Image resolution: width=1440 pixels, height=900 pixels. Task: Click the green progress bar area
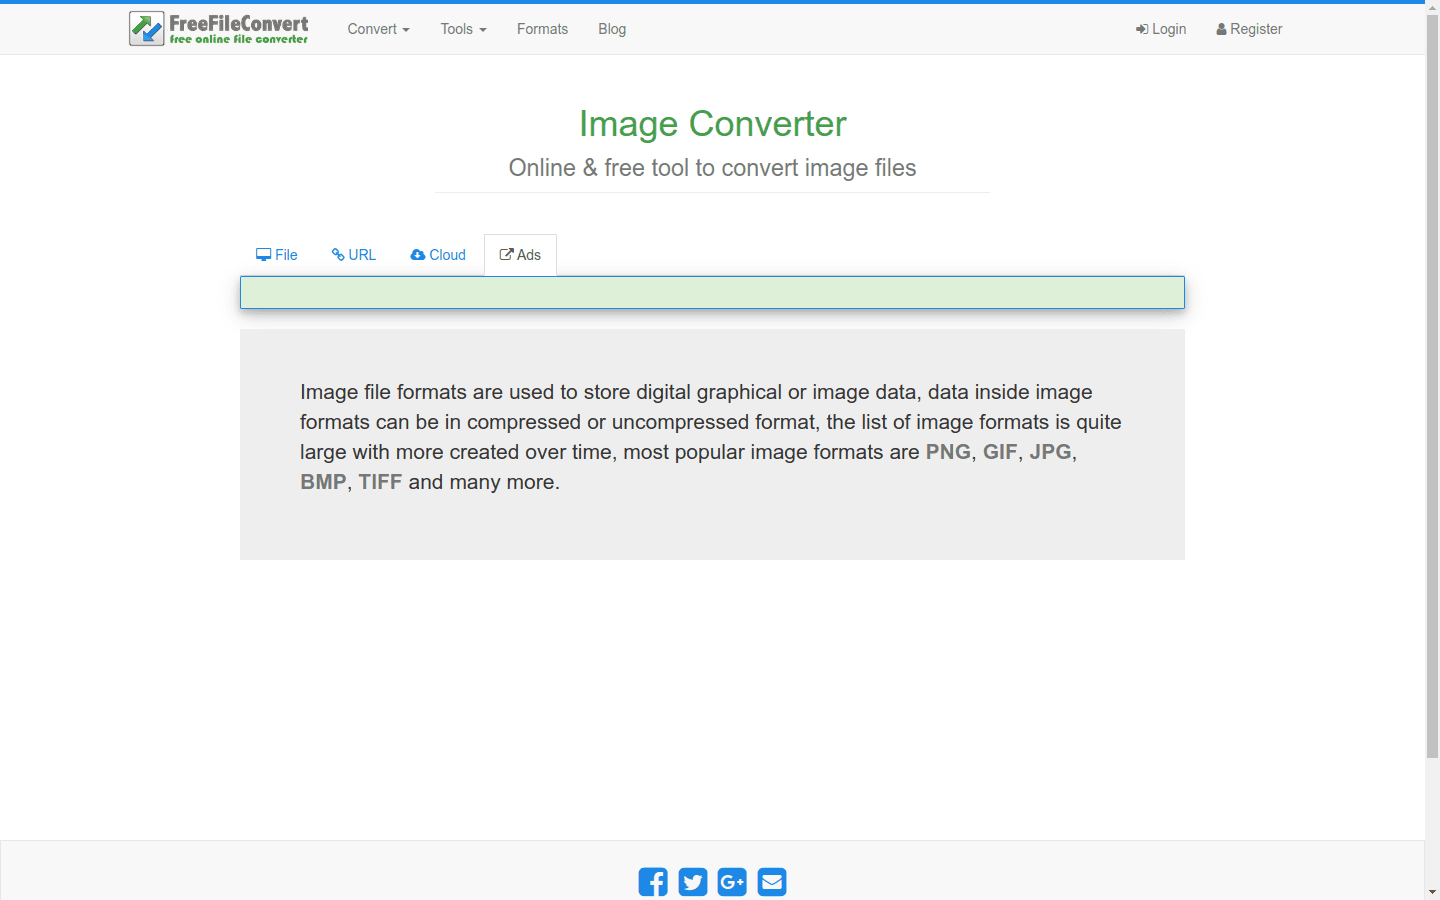(x=712, y=292)
